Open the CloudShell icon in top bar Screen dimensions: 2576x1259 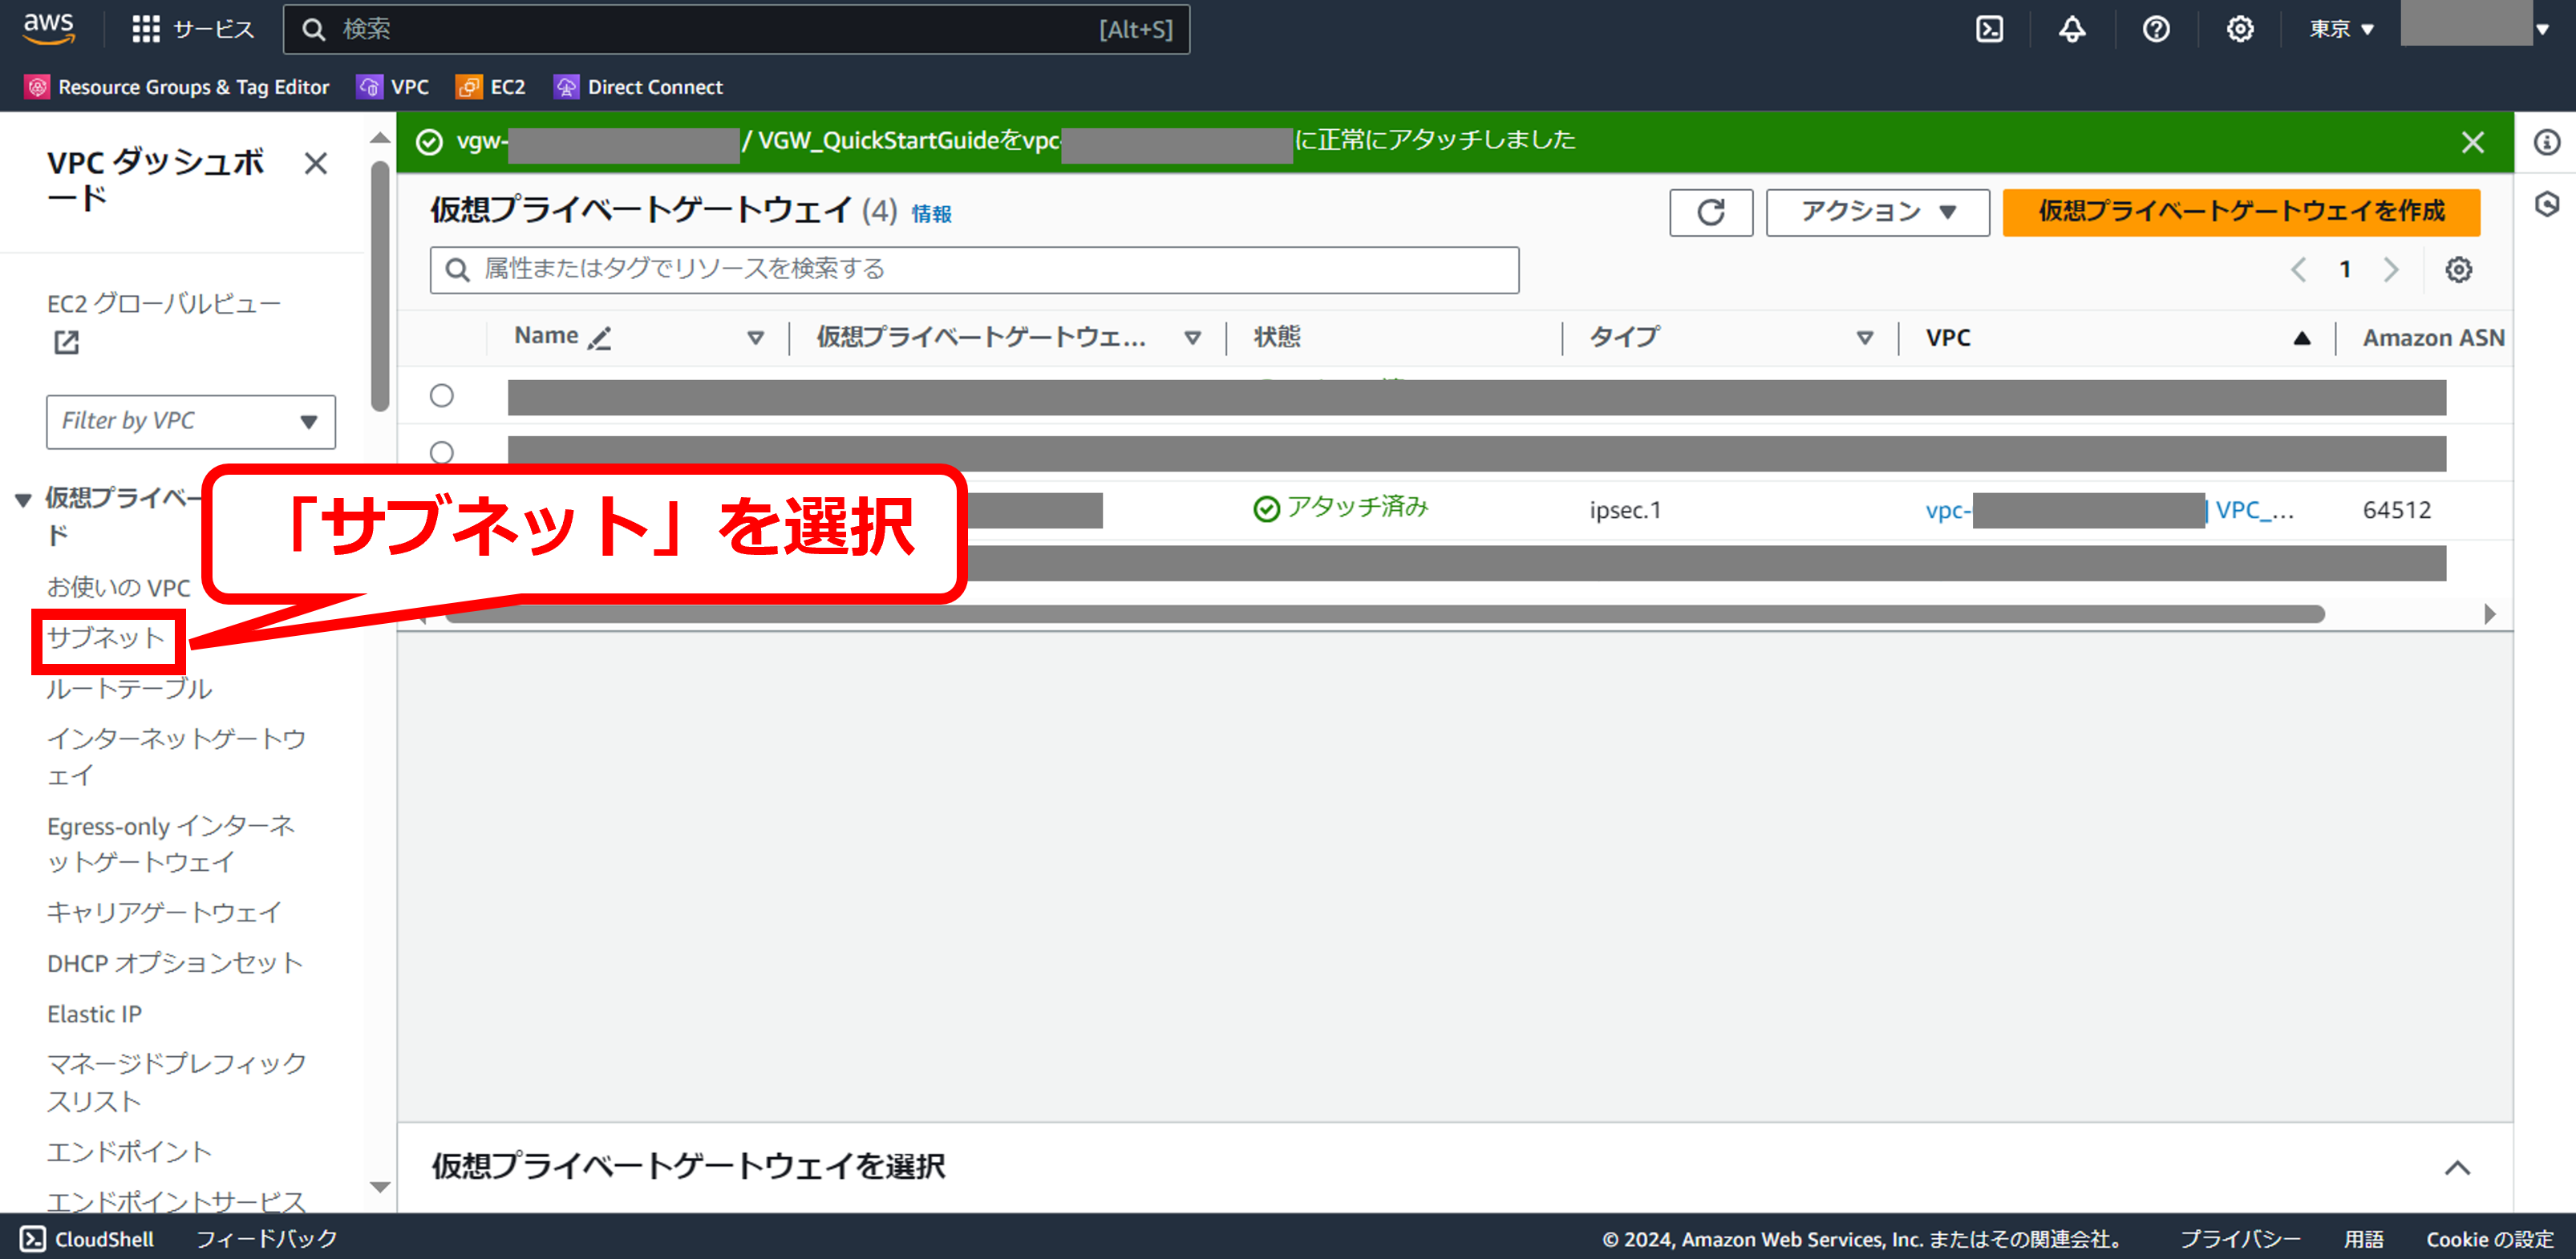coord(1989,29)
